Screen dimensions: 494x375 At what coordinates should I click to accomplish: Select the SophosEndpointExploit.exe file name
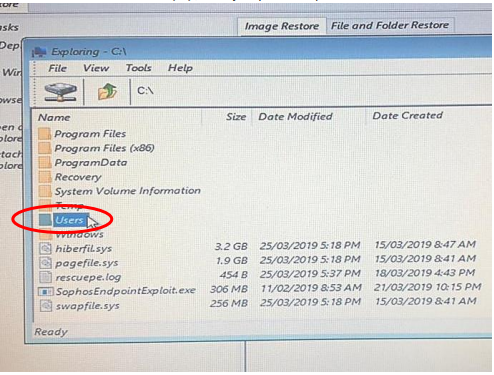click(x=126, y=291)
